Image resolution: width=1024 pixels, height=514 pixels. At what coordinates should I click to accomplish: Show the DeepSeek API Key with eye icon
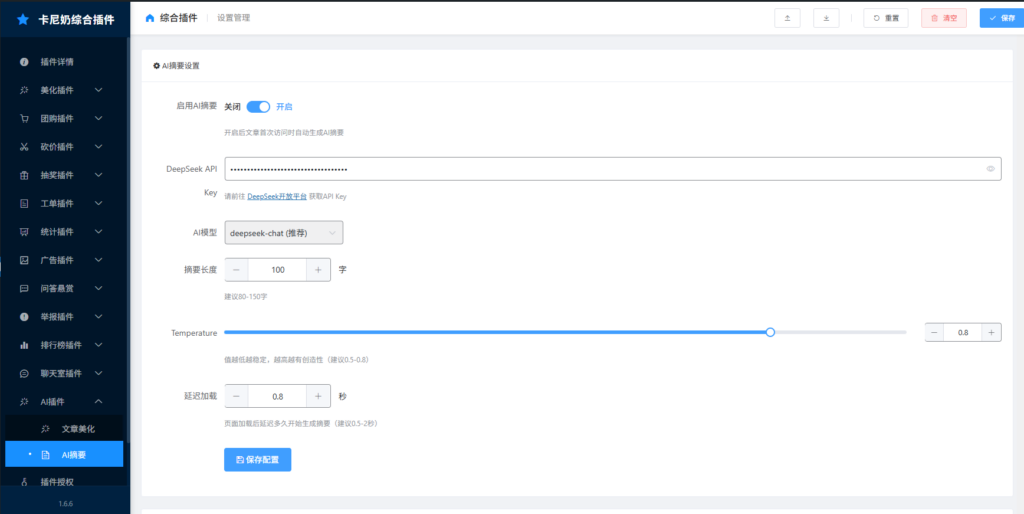(x=991, y=169)
